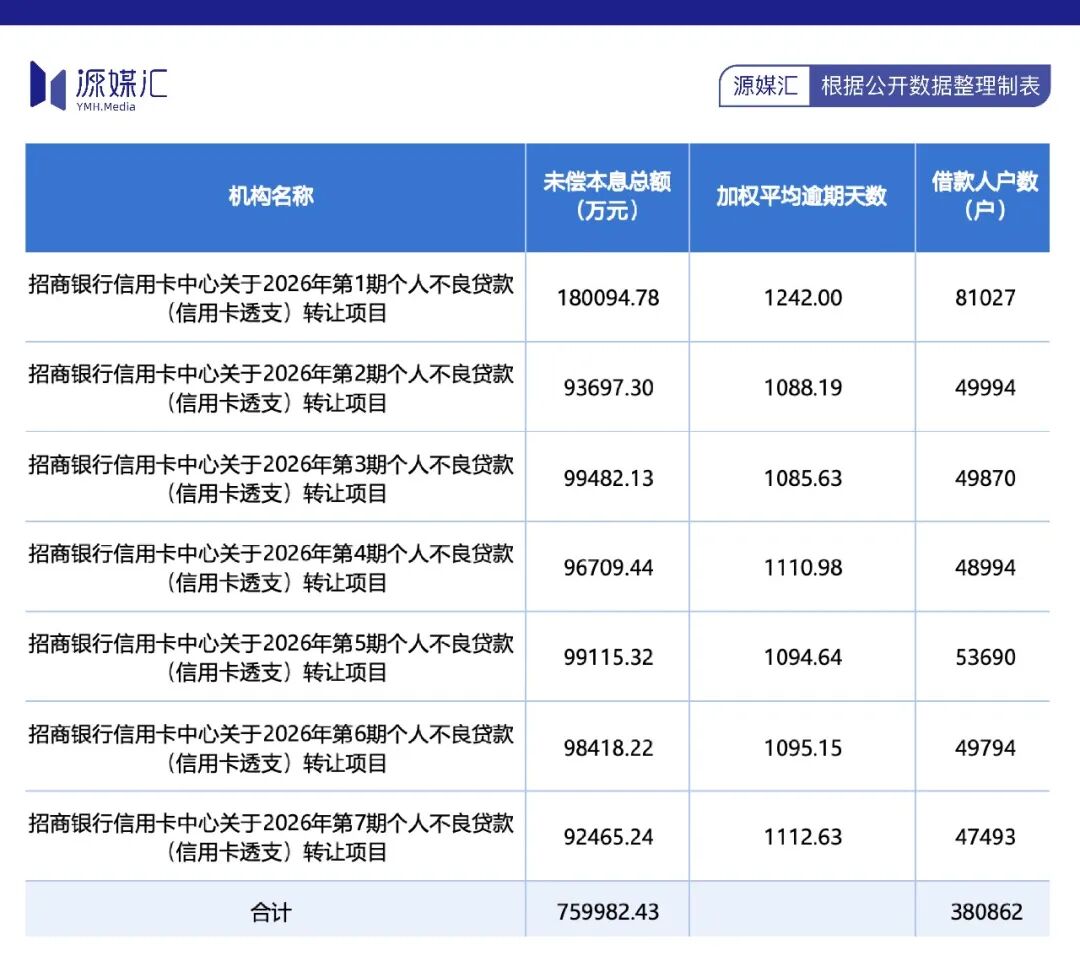Select the 未偿本息总额(万元) column header

607,196
